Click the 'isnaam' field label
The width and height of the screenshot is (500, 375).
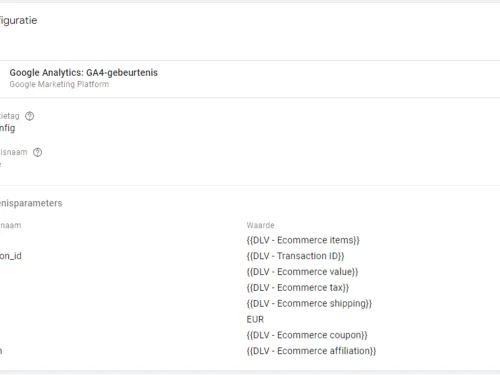pyautogui.click(x=14, y=152)
